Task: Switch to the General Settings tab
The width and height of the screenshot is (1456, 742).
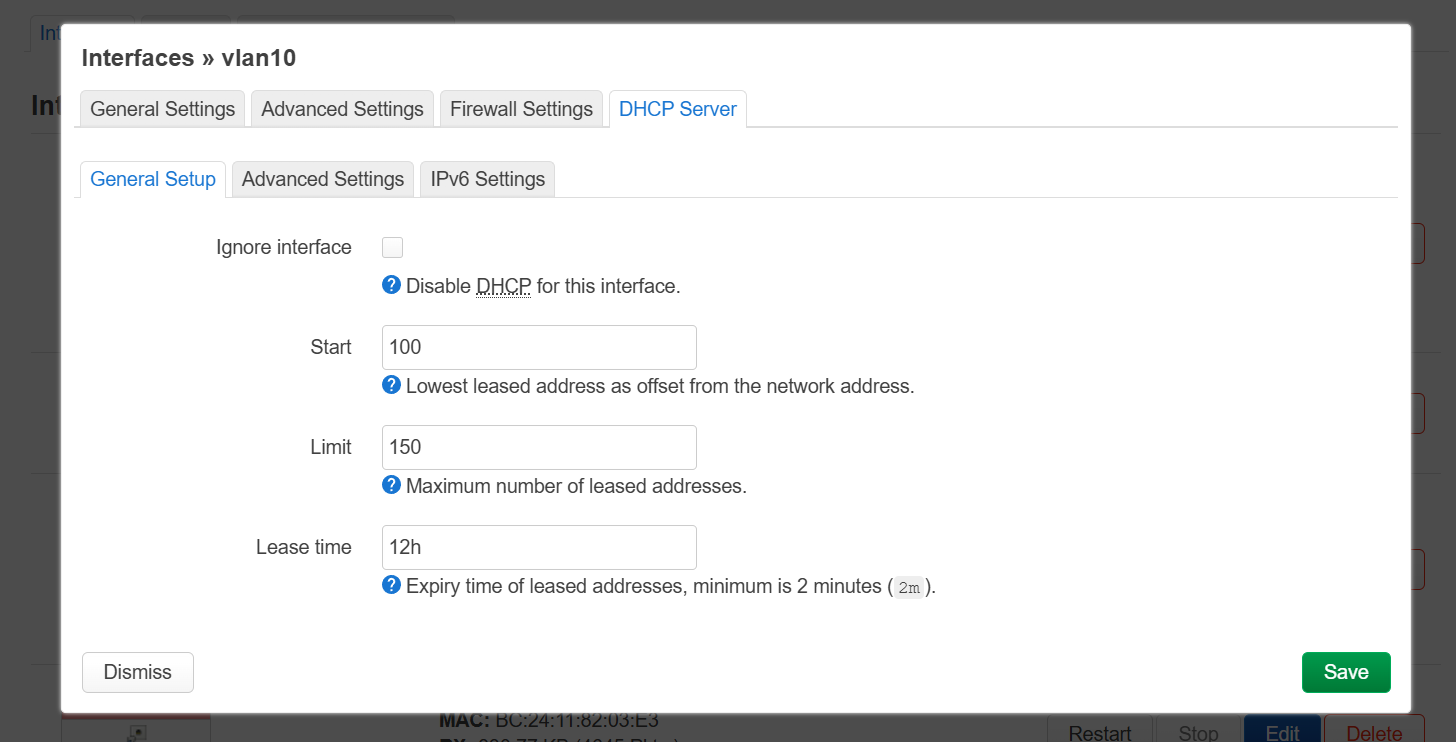Action: [163, 109]
